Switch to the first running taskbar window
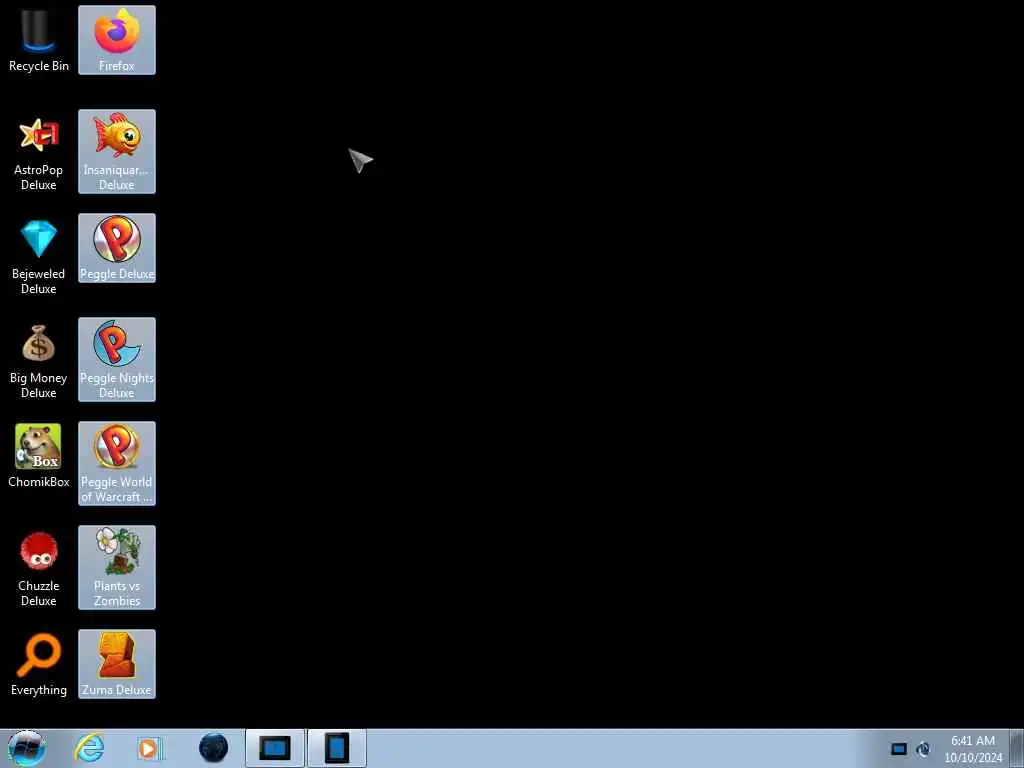Screen dimensions: 1024x768 tap(275, 748)
